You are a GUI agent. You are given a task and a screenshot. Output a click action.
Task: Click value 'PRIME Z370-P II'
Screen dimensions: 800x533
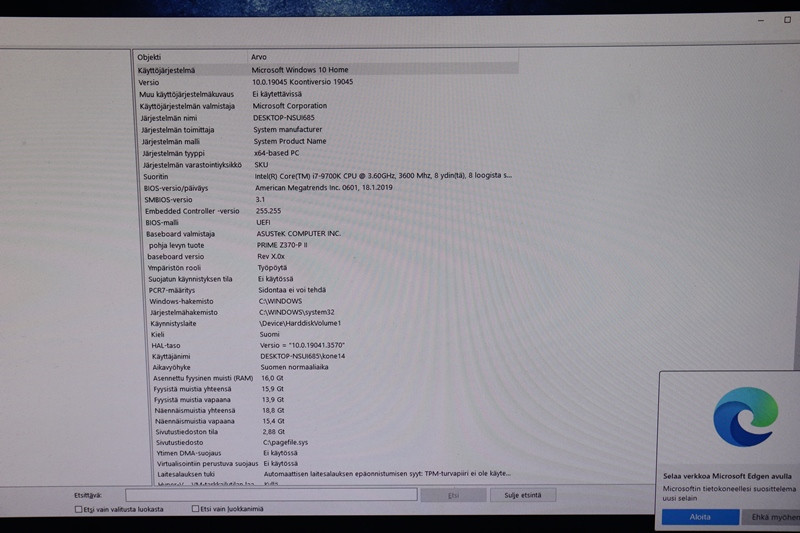point(282,245)
